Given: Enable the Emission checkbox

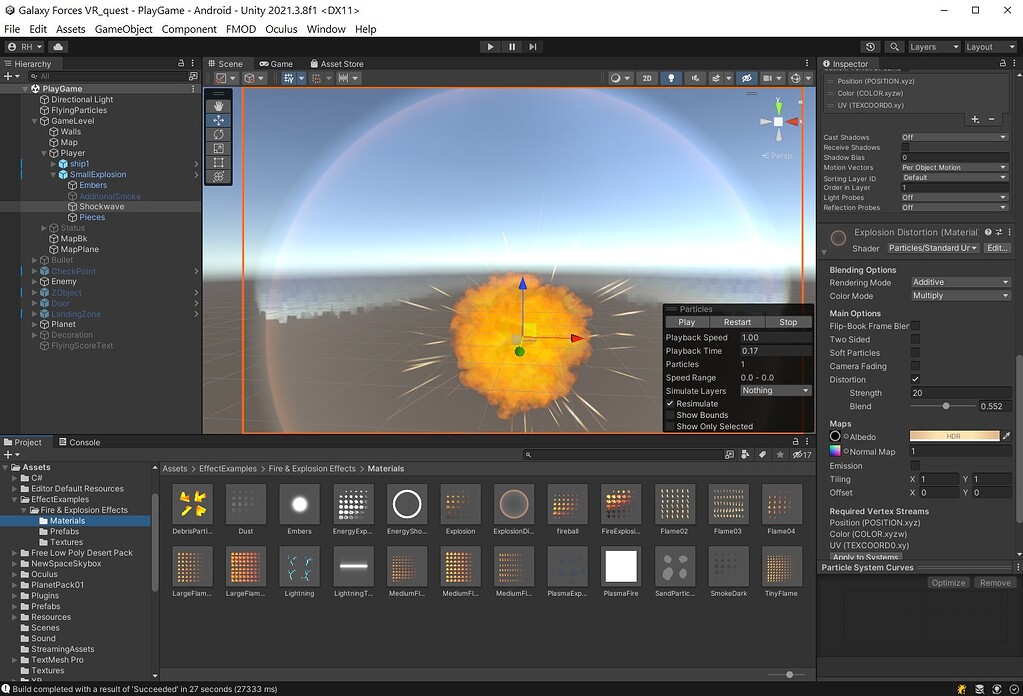Looking at the screenshot, I should coord(915,465).
